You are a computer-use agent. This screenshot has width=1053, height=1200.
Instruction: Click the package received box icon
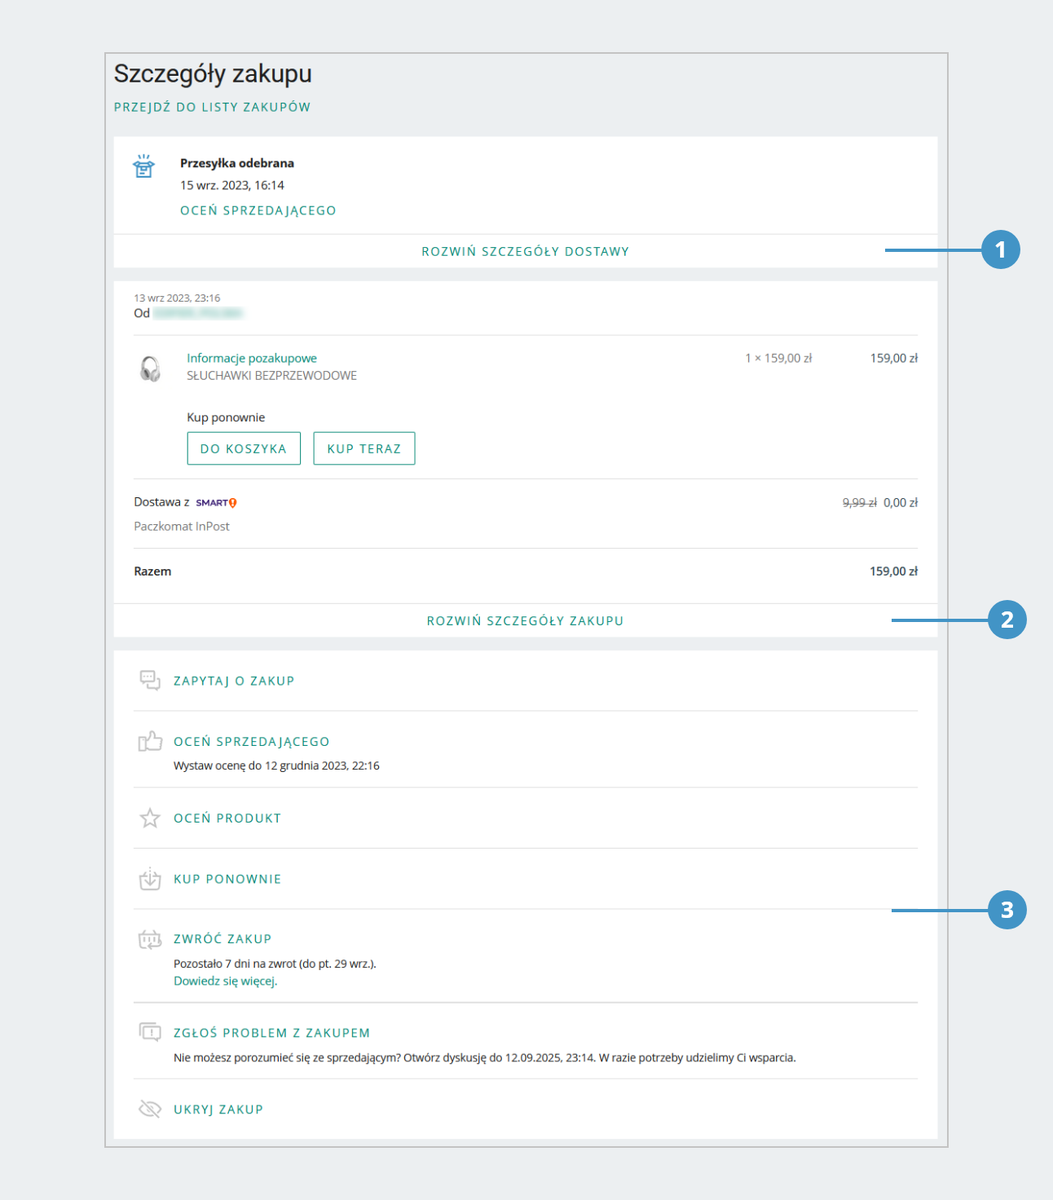[144, 166]
